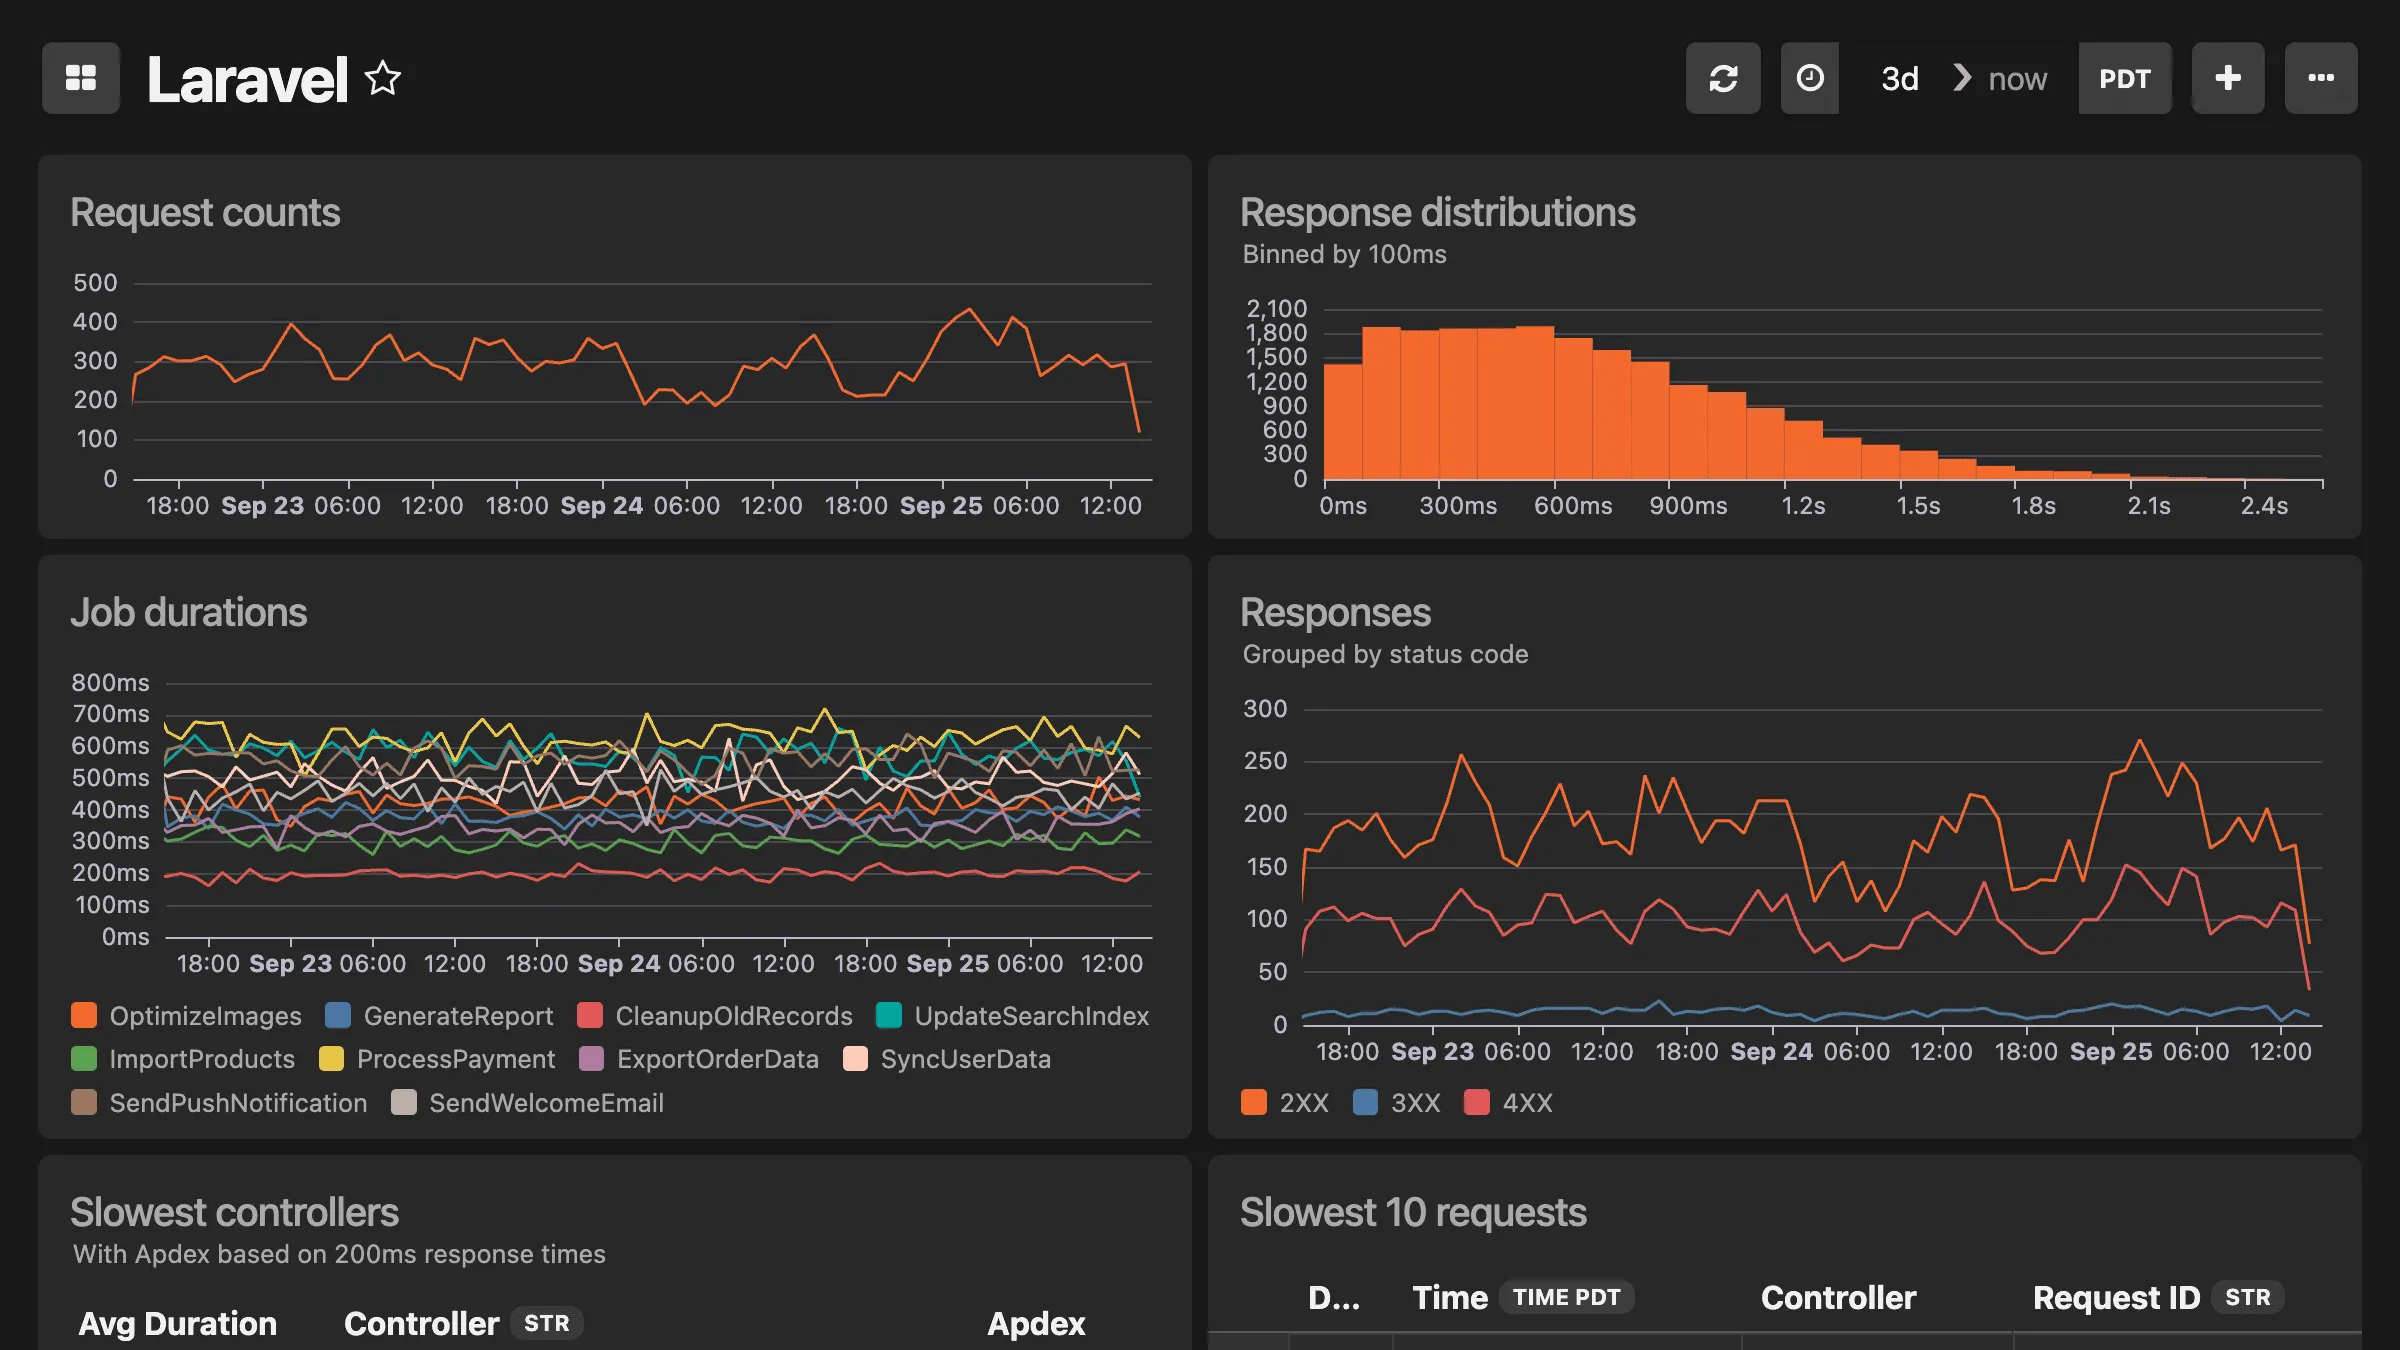Viewport: 2400px width, 1350px height.
Task: Sort by Controller column in Slowest controllers
Action: coord(421,1324)
